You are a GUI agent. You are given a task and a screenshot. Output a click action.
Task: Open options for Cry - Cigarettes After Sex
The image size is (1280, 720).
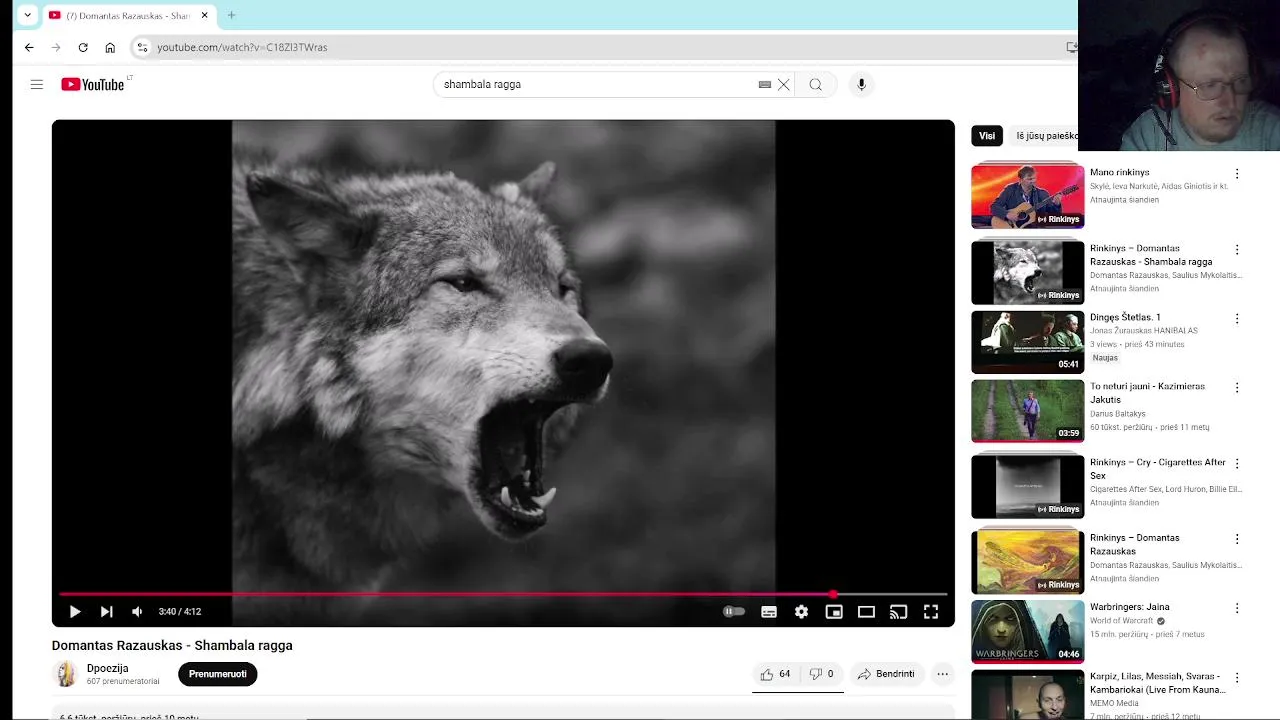[x=1237, y=464]
